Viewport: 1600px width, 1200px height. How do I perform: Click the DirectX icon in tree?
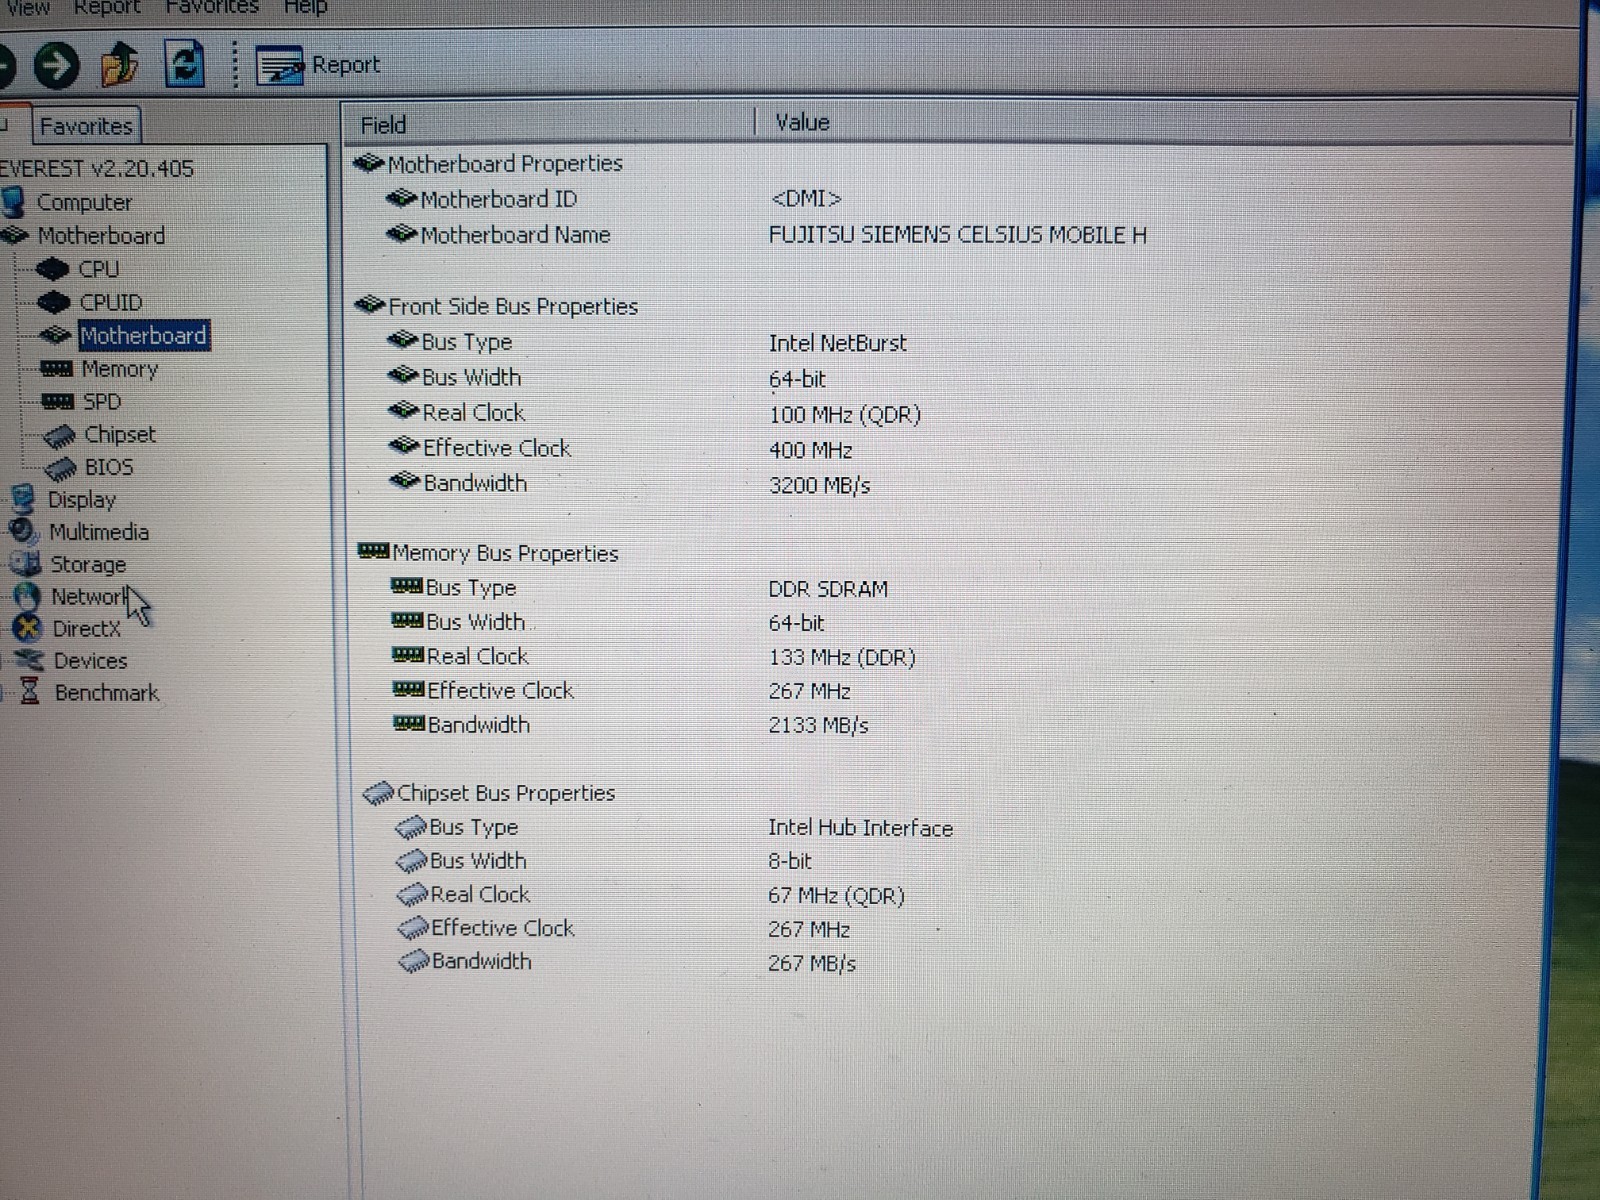[27, 629]
